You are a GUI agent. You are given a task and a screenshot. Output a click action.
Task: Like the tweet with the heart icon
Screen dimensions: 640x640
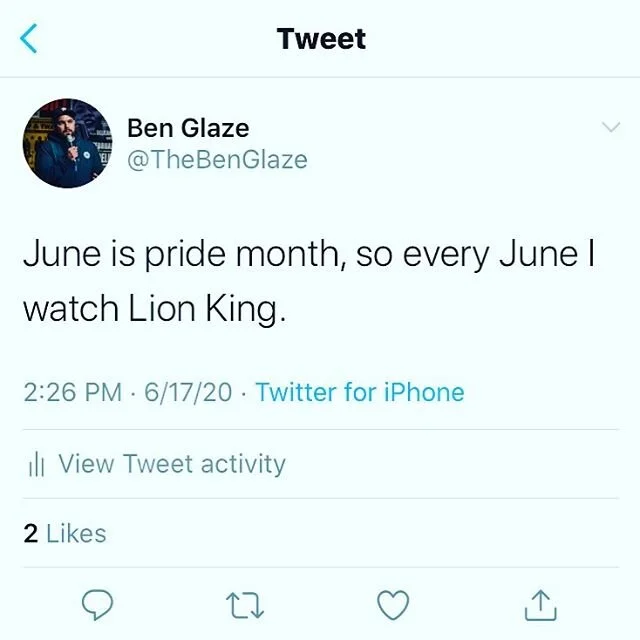[x=393, y=605]
